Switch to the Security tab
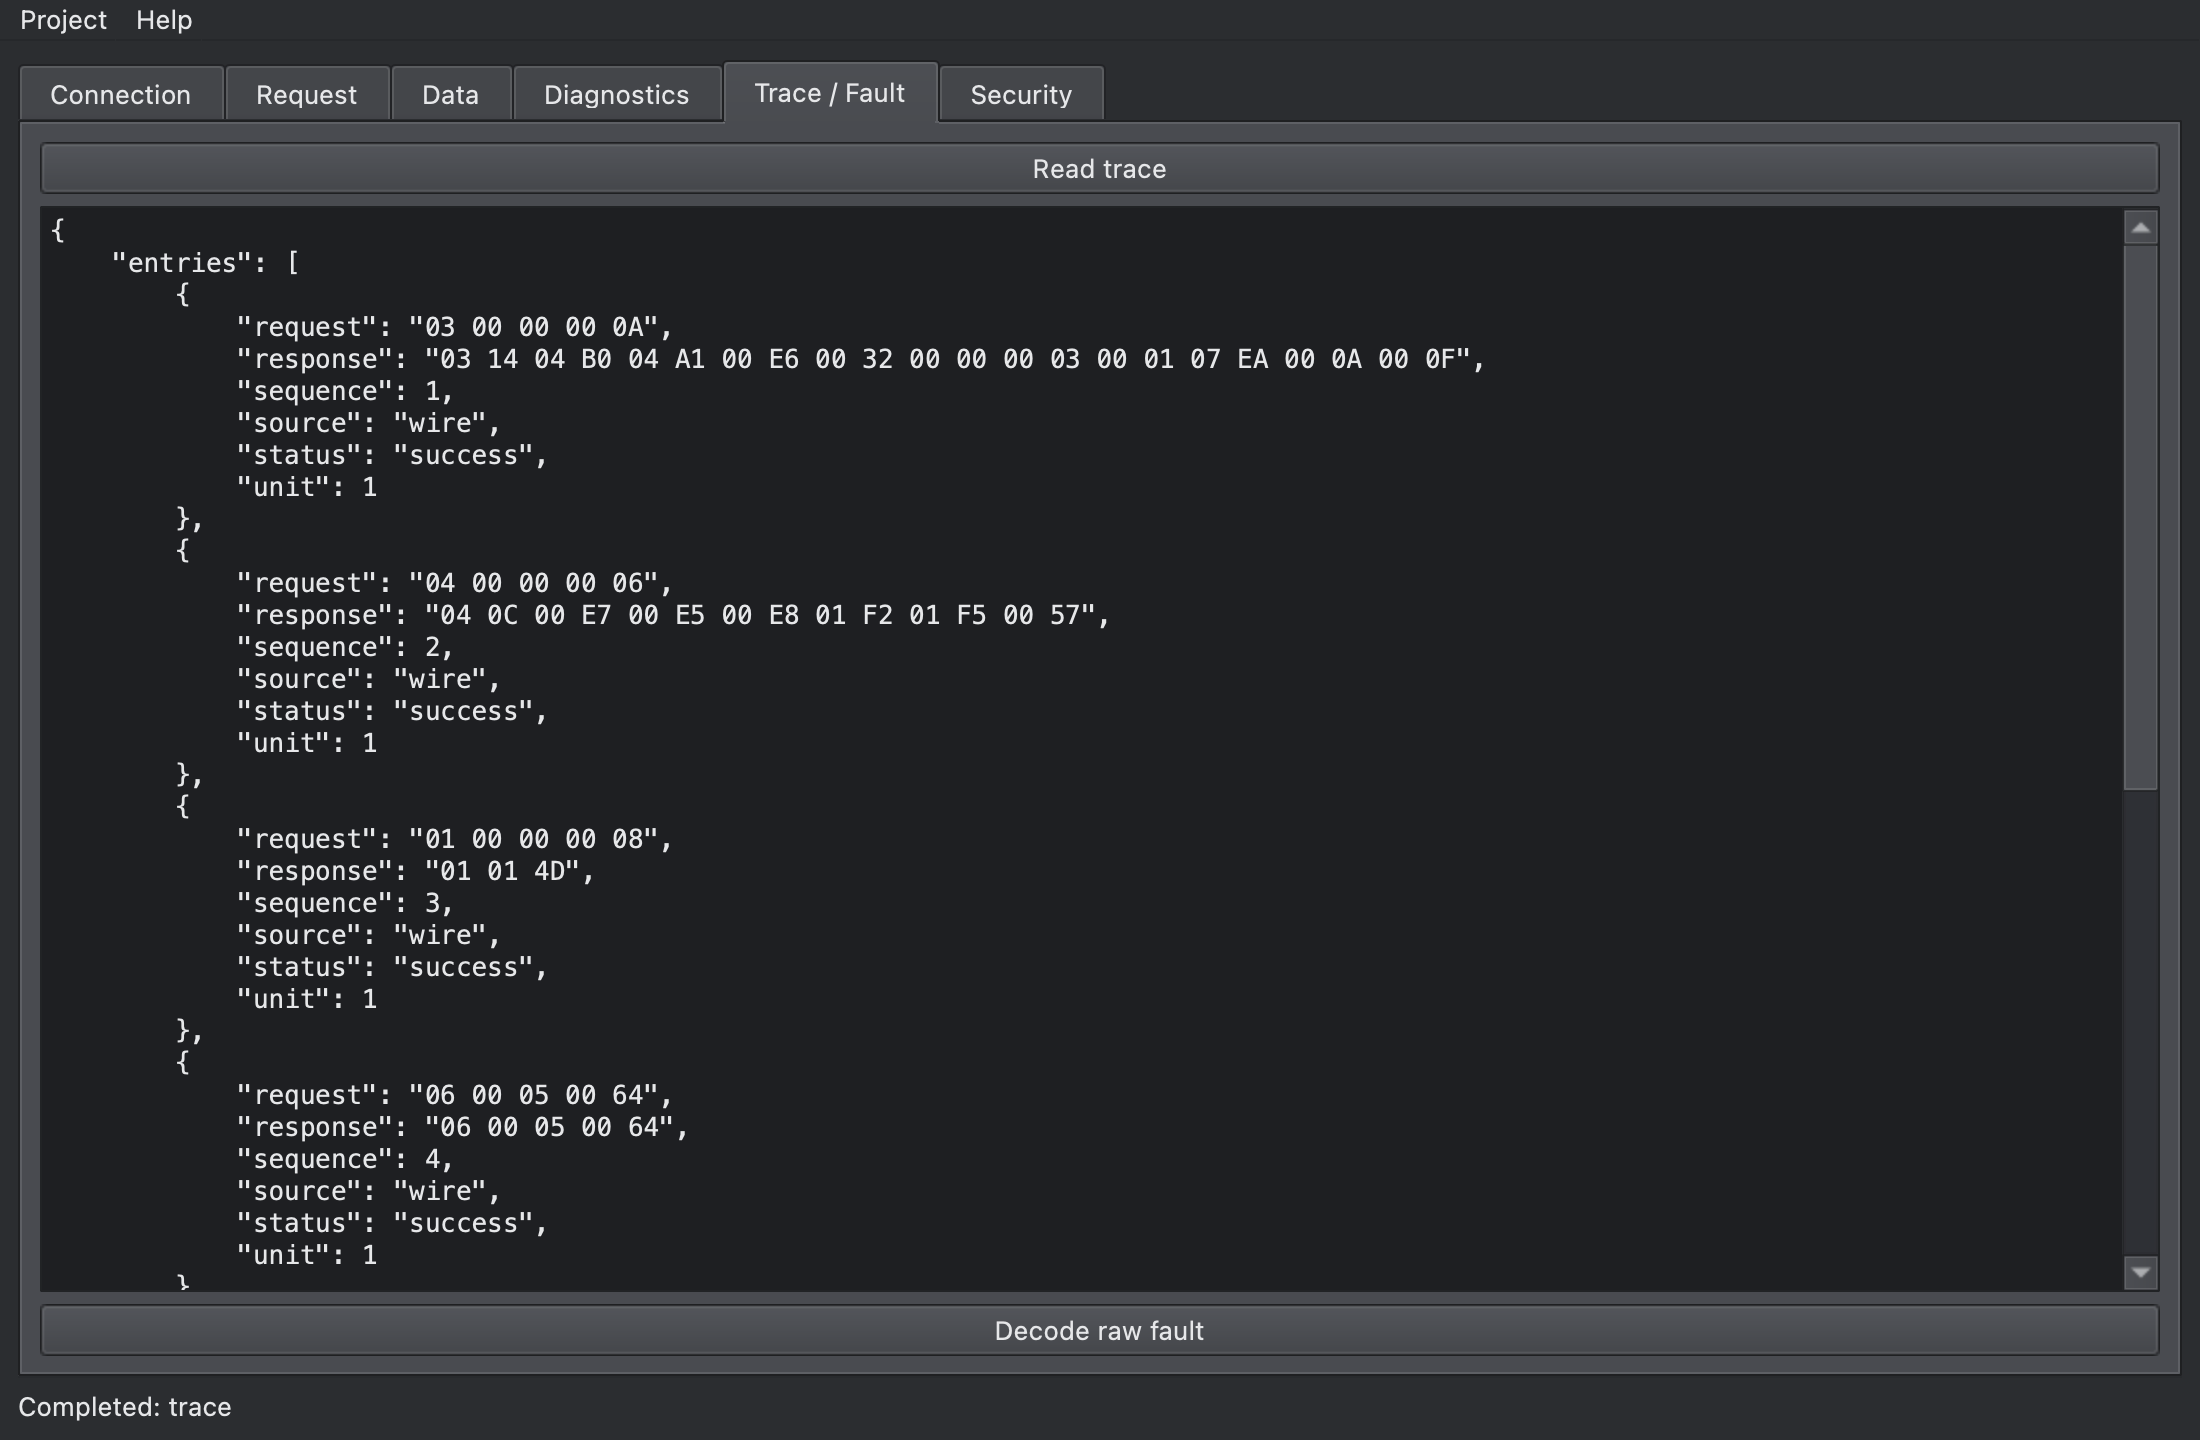The height and width of the screenshot is (1440, 2200). click(x=1021, y=95)
